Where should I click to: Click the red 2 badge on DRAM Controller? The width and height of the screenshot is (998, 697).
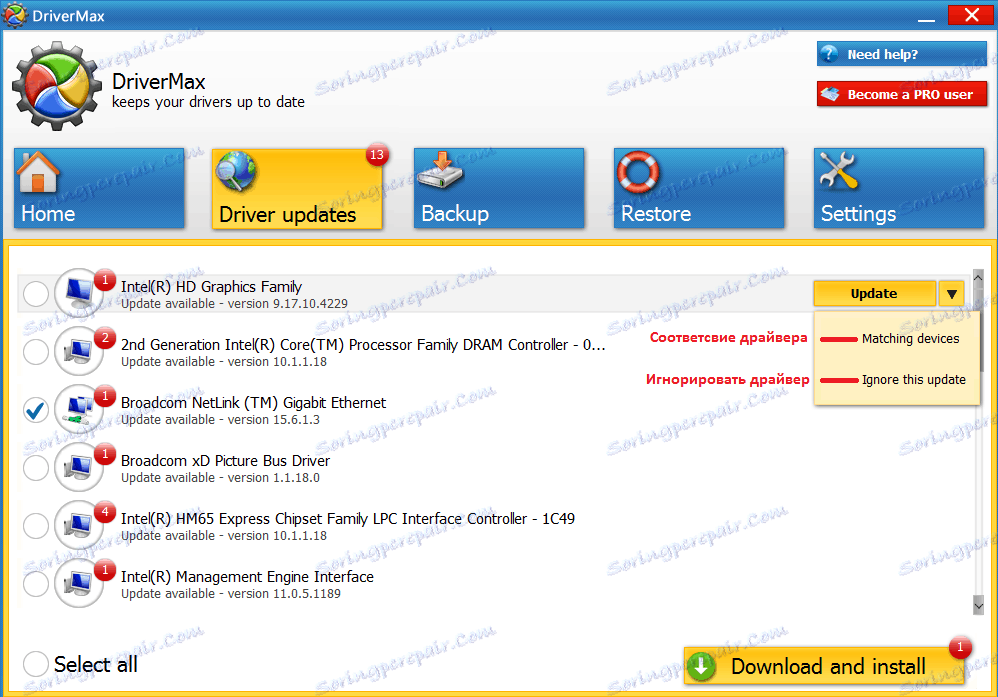(x=105, y=337)
